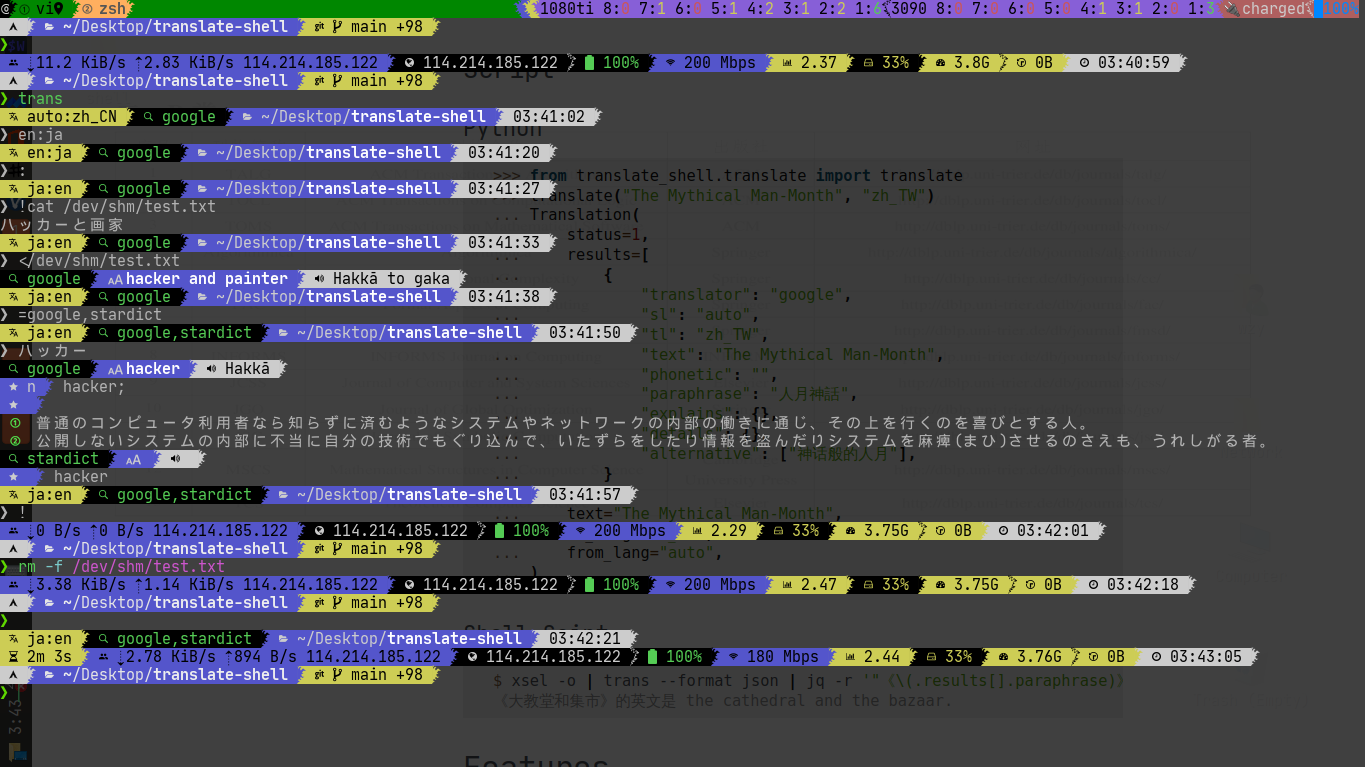The height and width of the screenshot is (767, 1365).
Task: Switch to tmux window 2 "zsh"
Action: point(104,8)
